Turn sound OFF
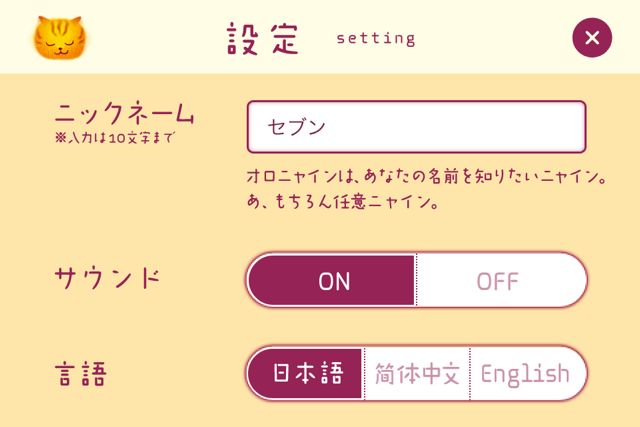The height and width of the screenshot is (427, 640). tap(501, 280)
